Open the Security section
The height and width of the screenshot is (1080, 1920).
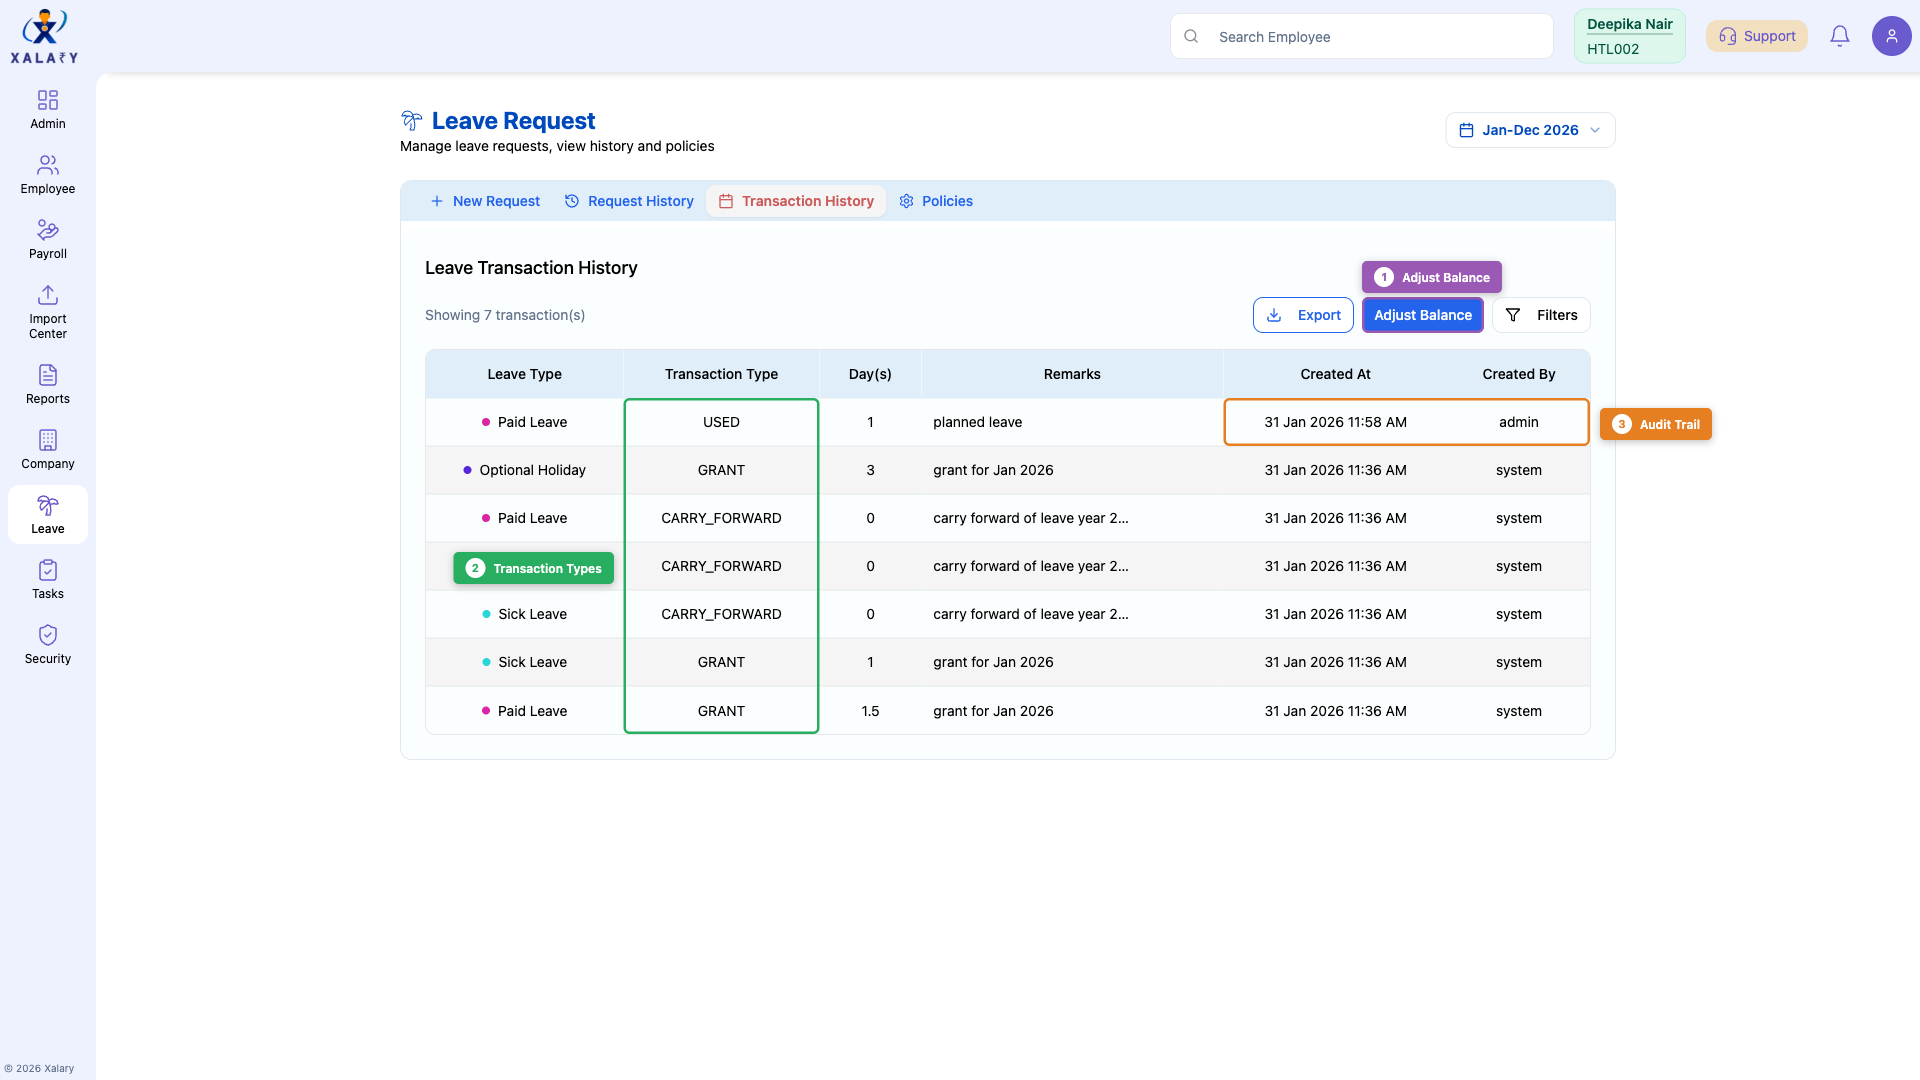(47, 643)
